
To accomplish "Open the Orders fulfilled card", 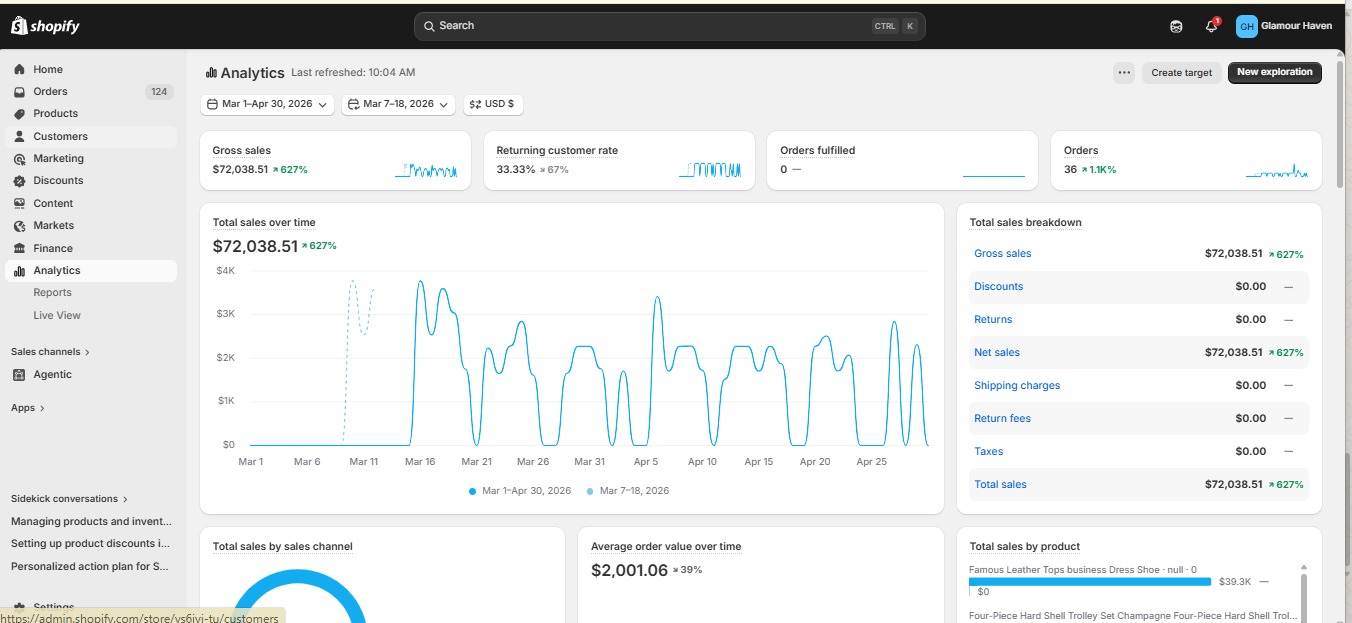I will click(902, 160).
